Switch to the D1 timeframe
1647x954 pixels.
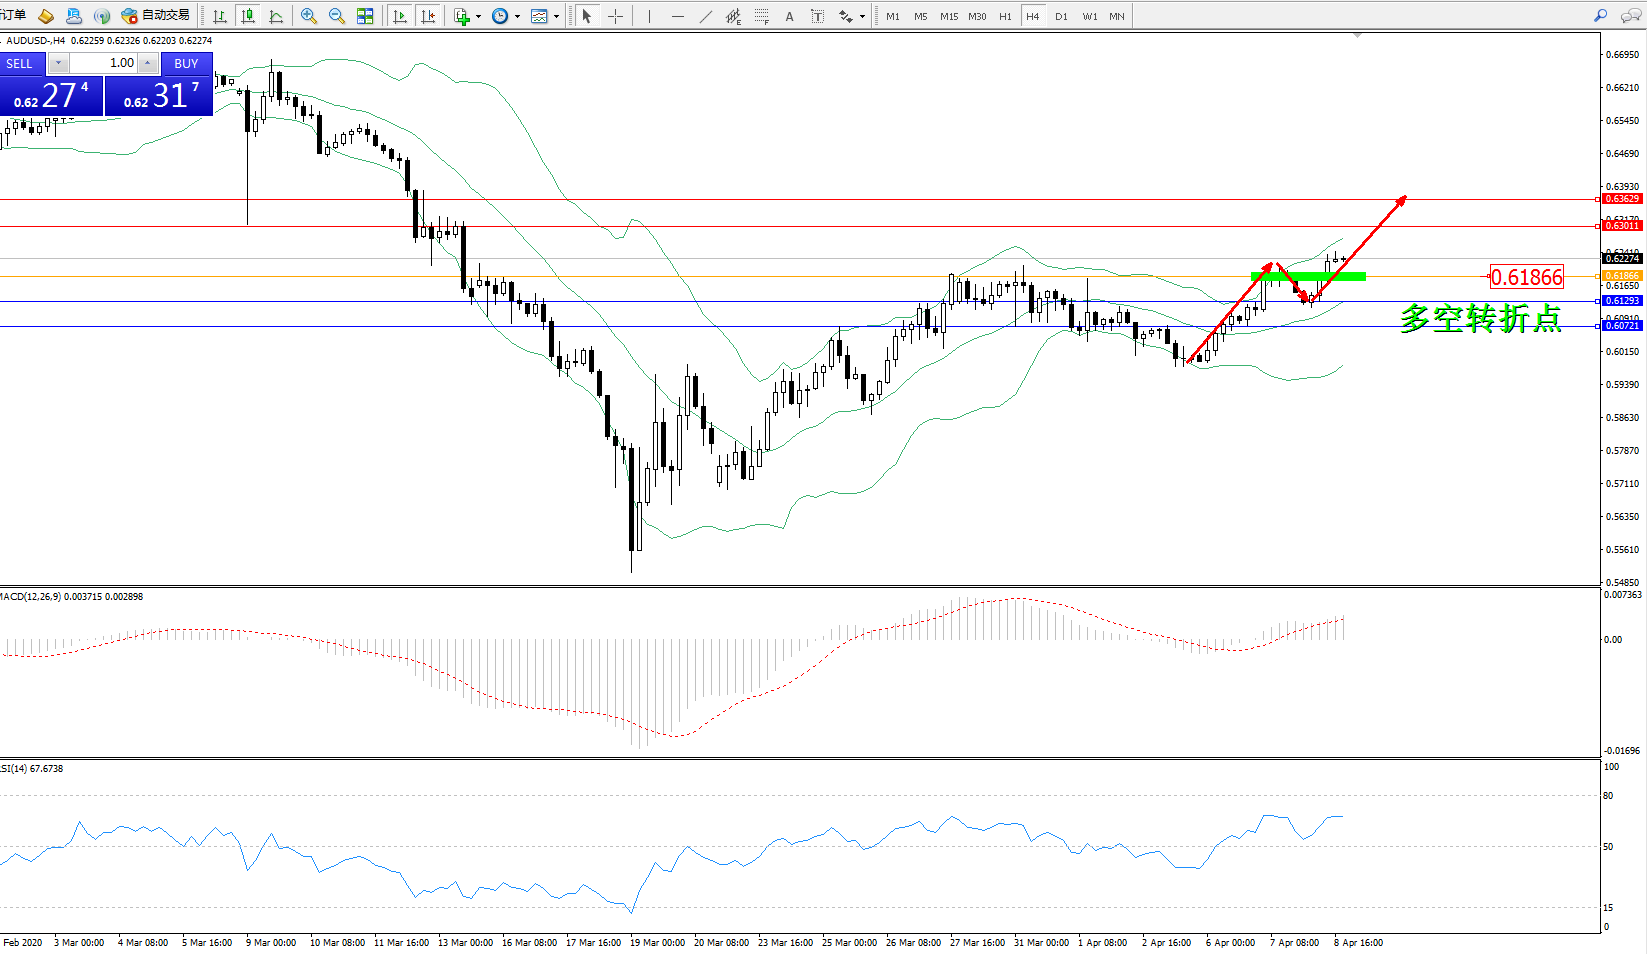click(x=1061, y=16)
